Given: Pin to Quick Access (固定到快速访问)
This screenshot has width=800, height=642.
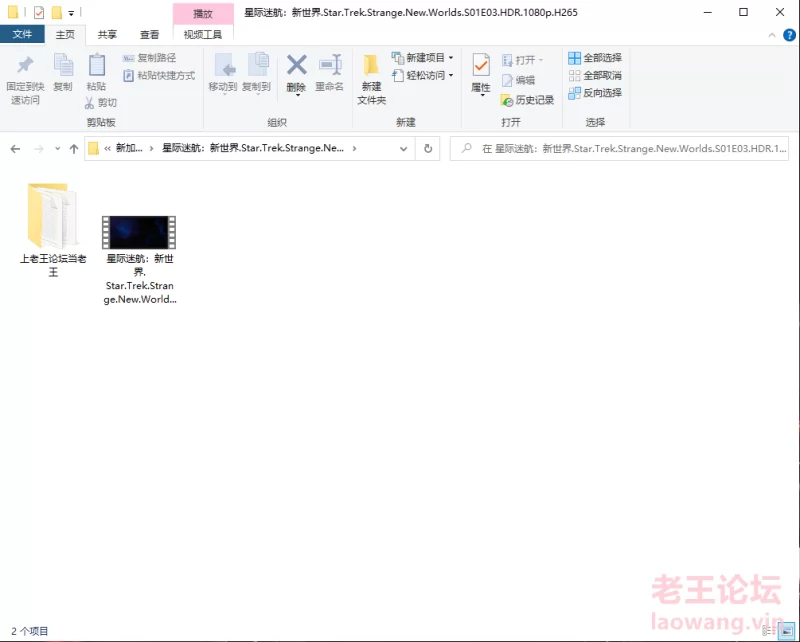Looking at the screenshot, I should coord(25,80).
